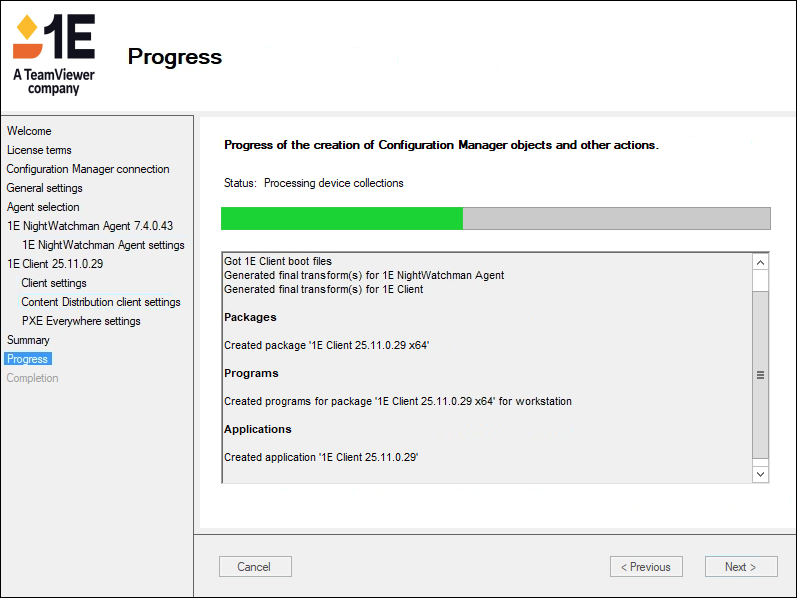Click the log scrollbar thumb grip

[760, 375]
